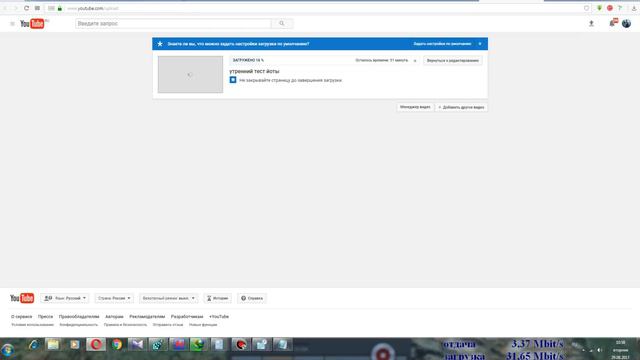
Task: Click the browser forward arrow
Action: click(x=16, y=8)
